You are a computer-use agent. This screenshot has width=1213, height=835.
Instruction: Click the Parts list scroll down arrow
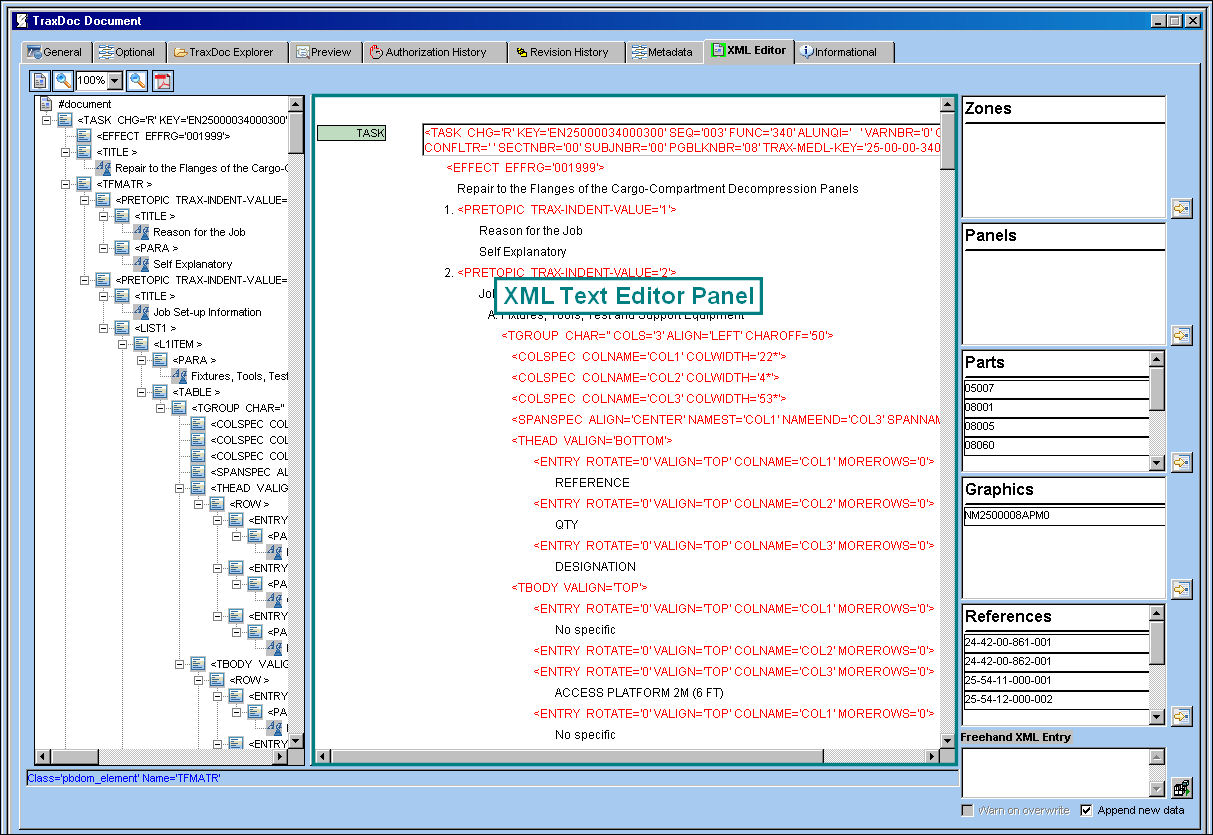click(1157, 463)
